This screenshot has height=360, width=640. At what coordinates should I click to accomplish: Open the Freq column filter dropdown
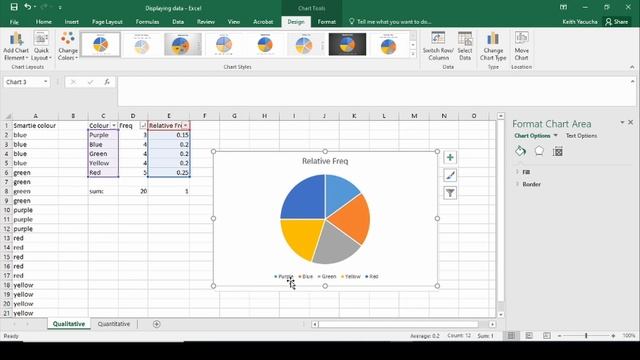point(143,125)
